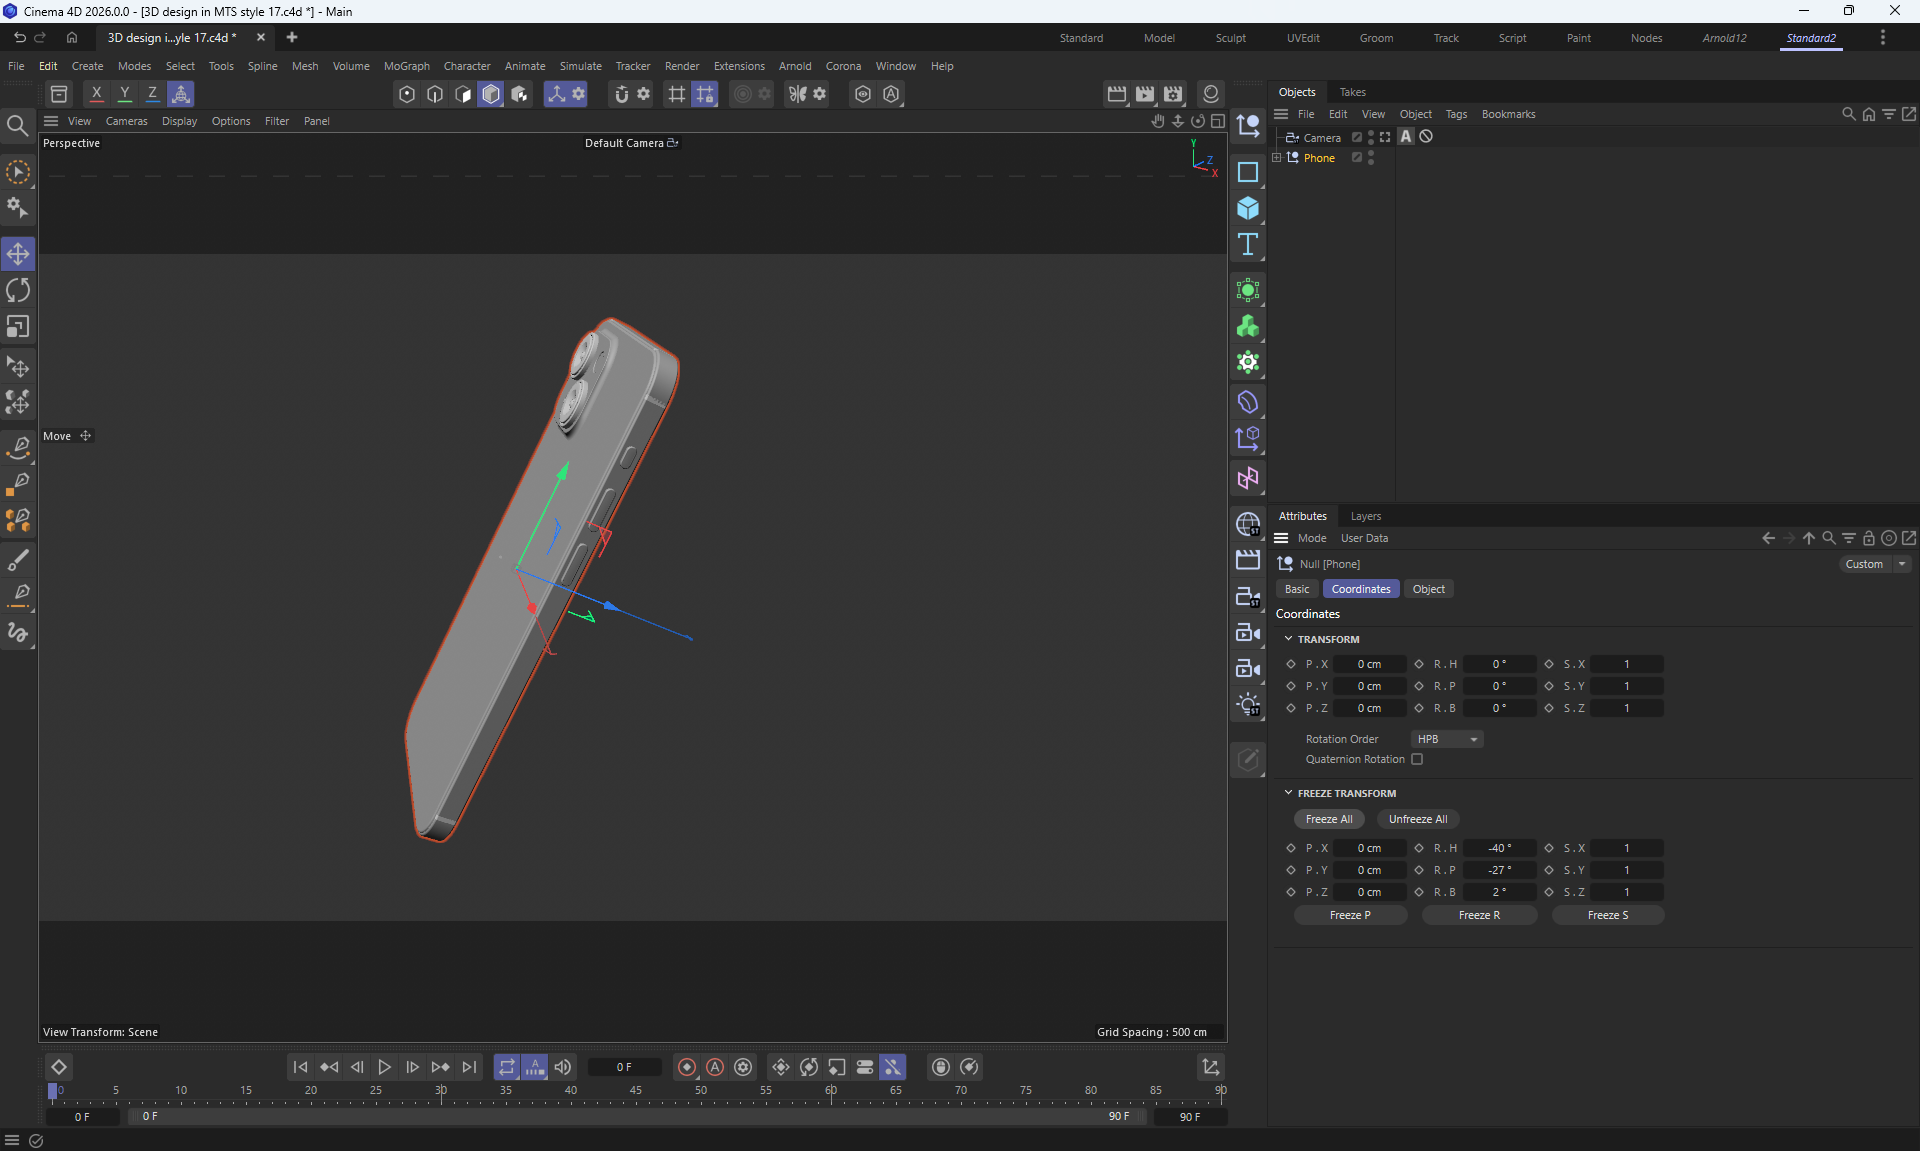This screenshot has height=1151, width=1920.
Task: Select the Paint brush tool icon
Action: point(18,559)
